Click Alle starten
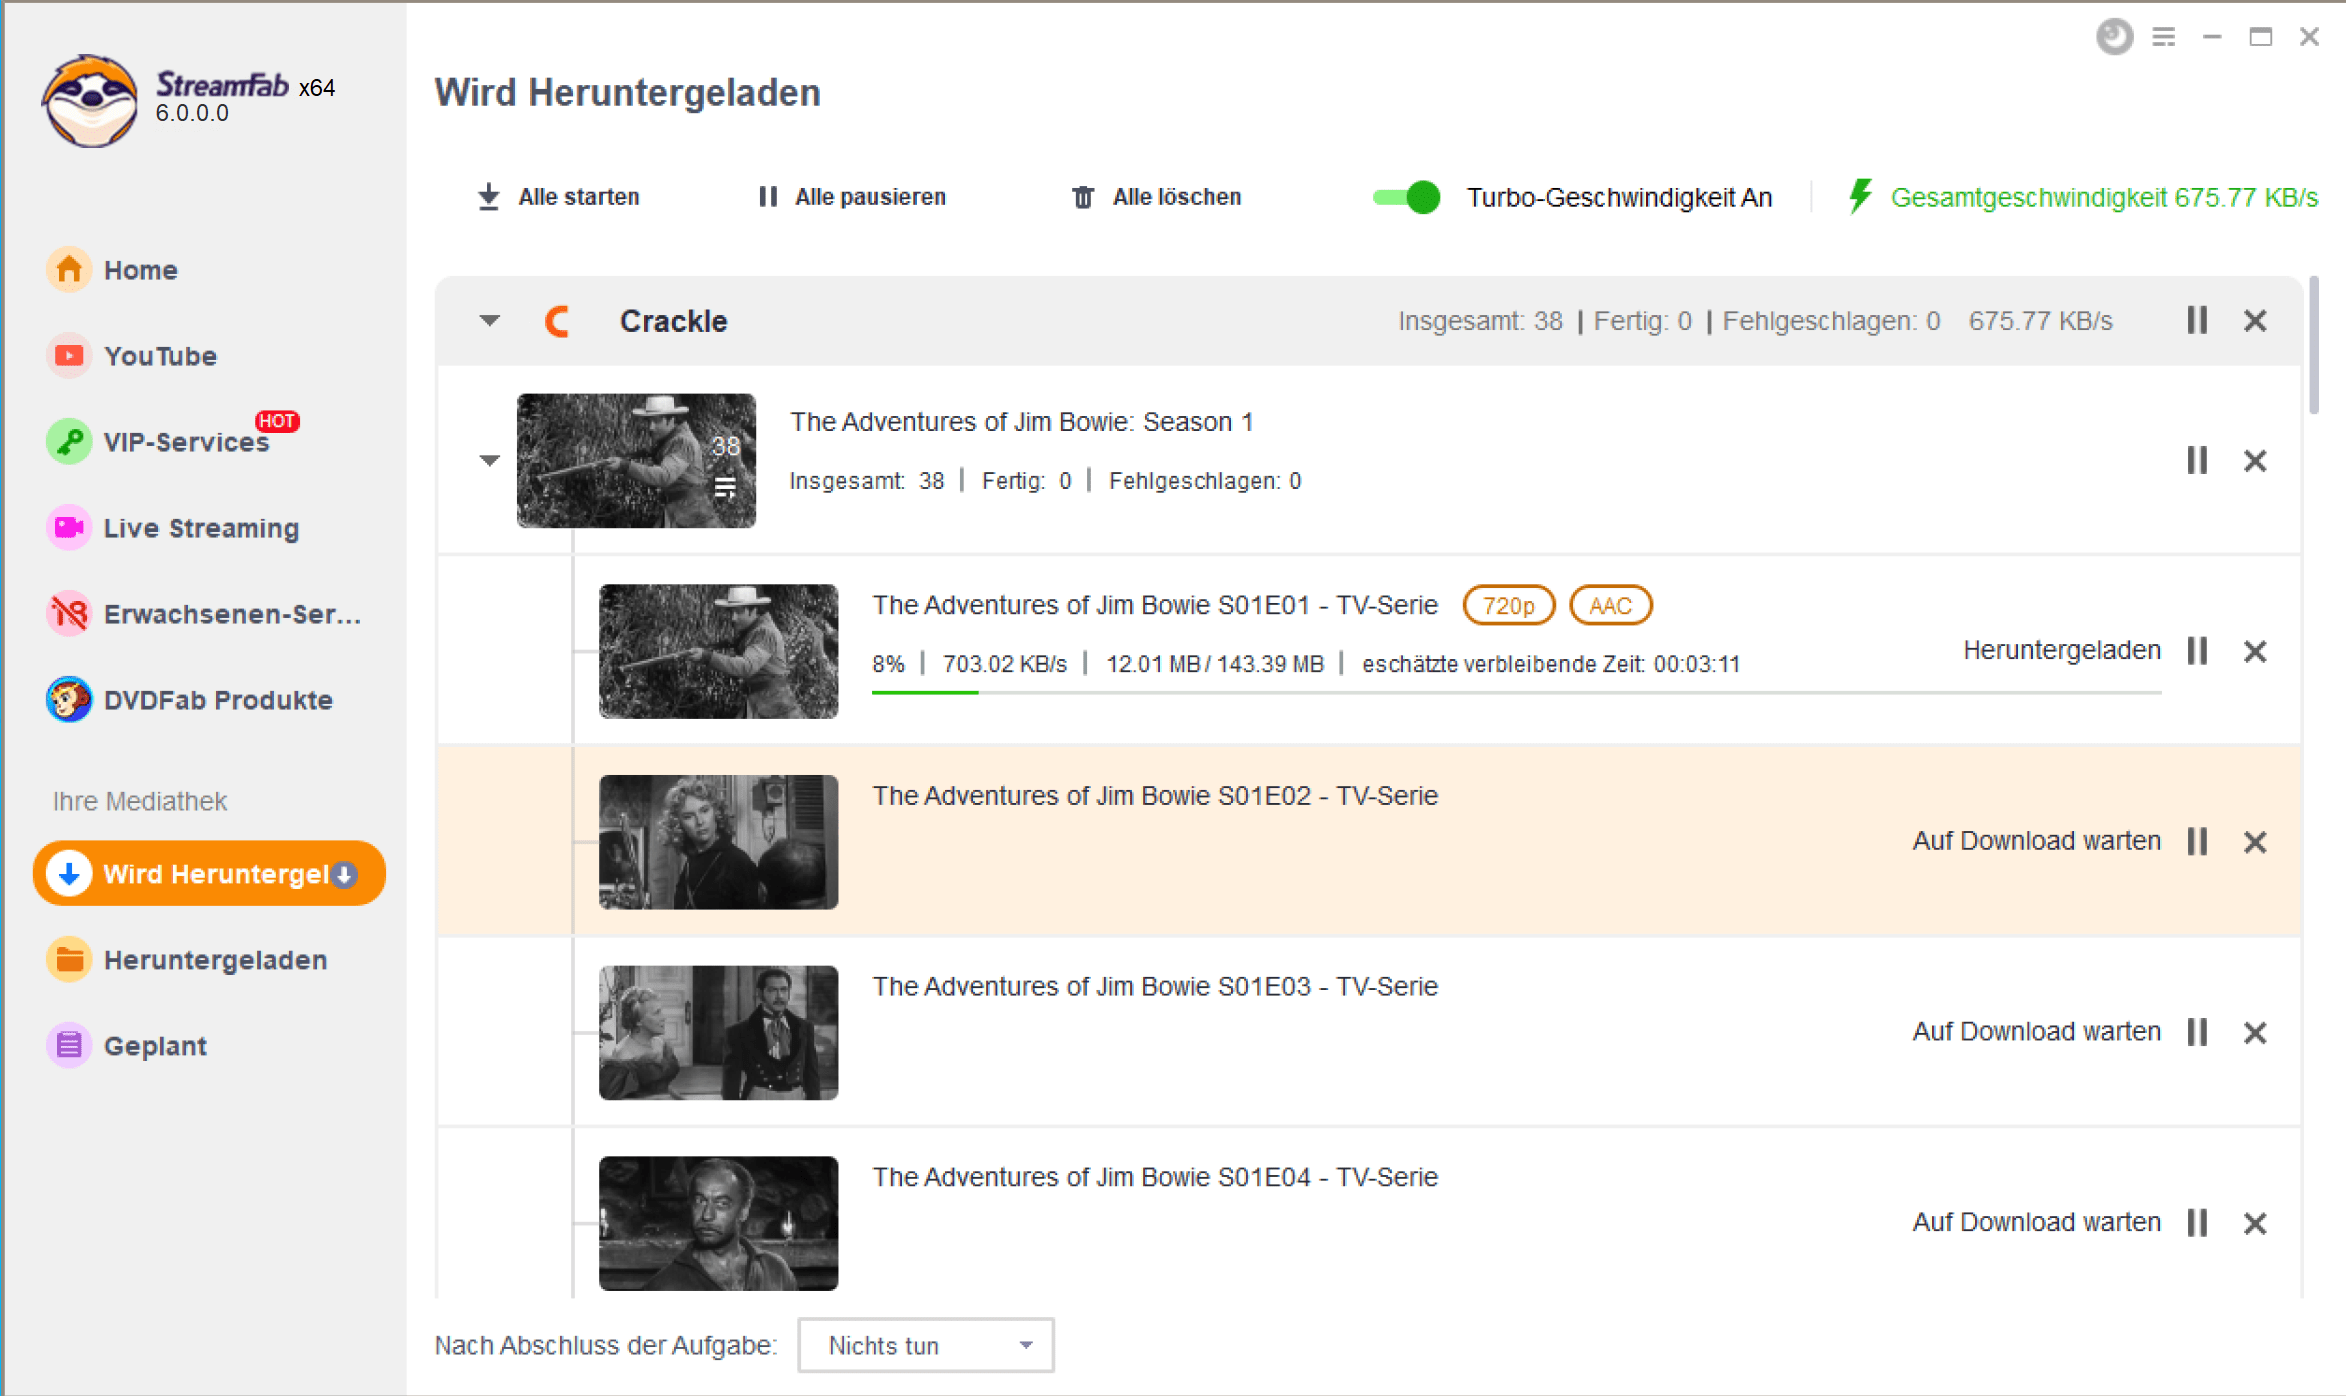 tap(558, 197)
